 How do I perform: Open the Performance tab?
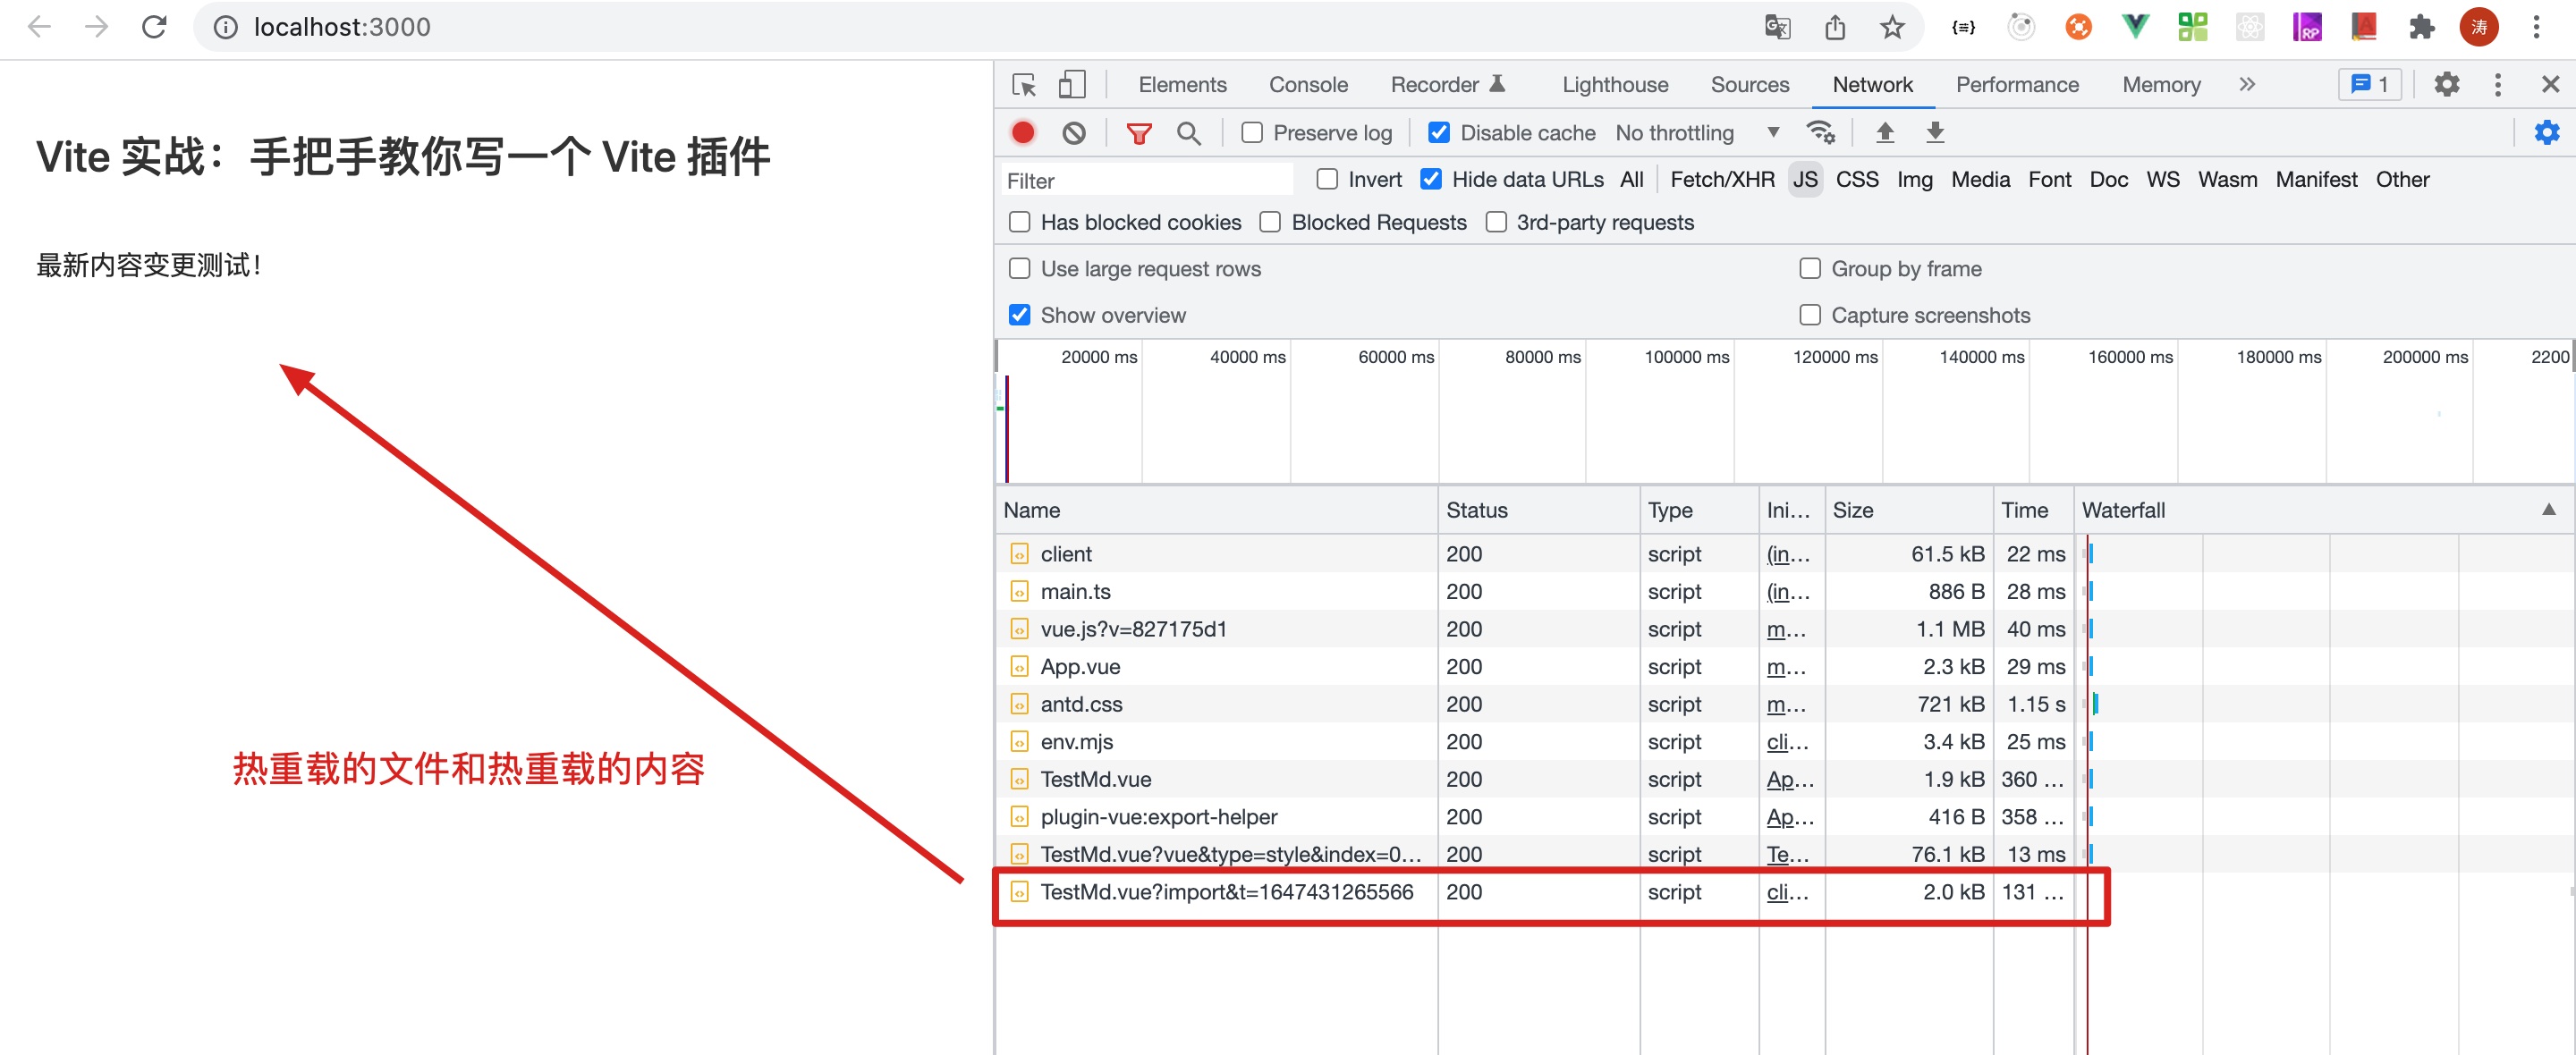[x=2017, y=85]
